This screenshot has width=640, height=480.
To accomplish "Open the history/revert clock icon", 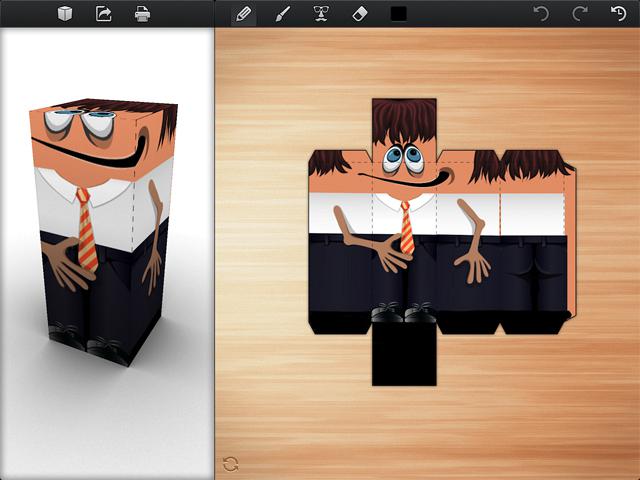I will pos(618,14).
